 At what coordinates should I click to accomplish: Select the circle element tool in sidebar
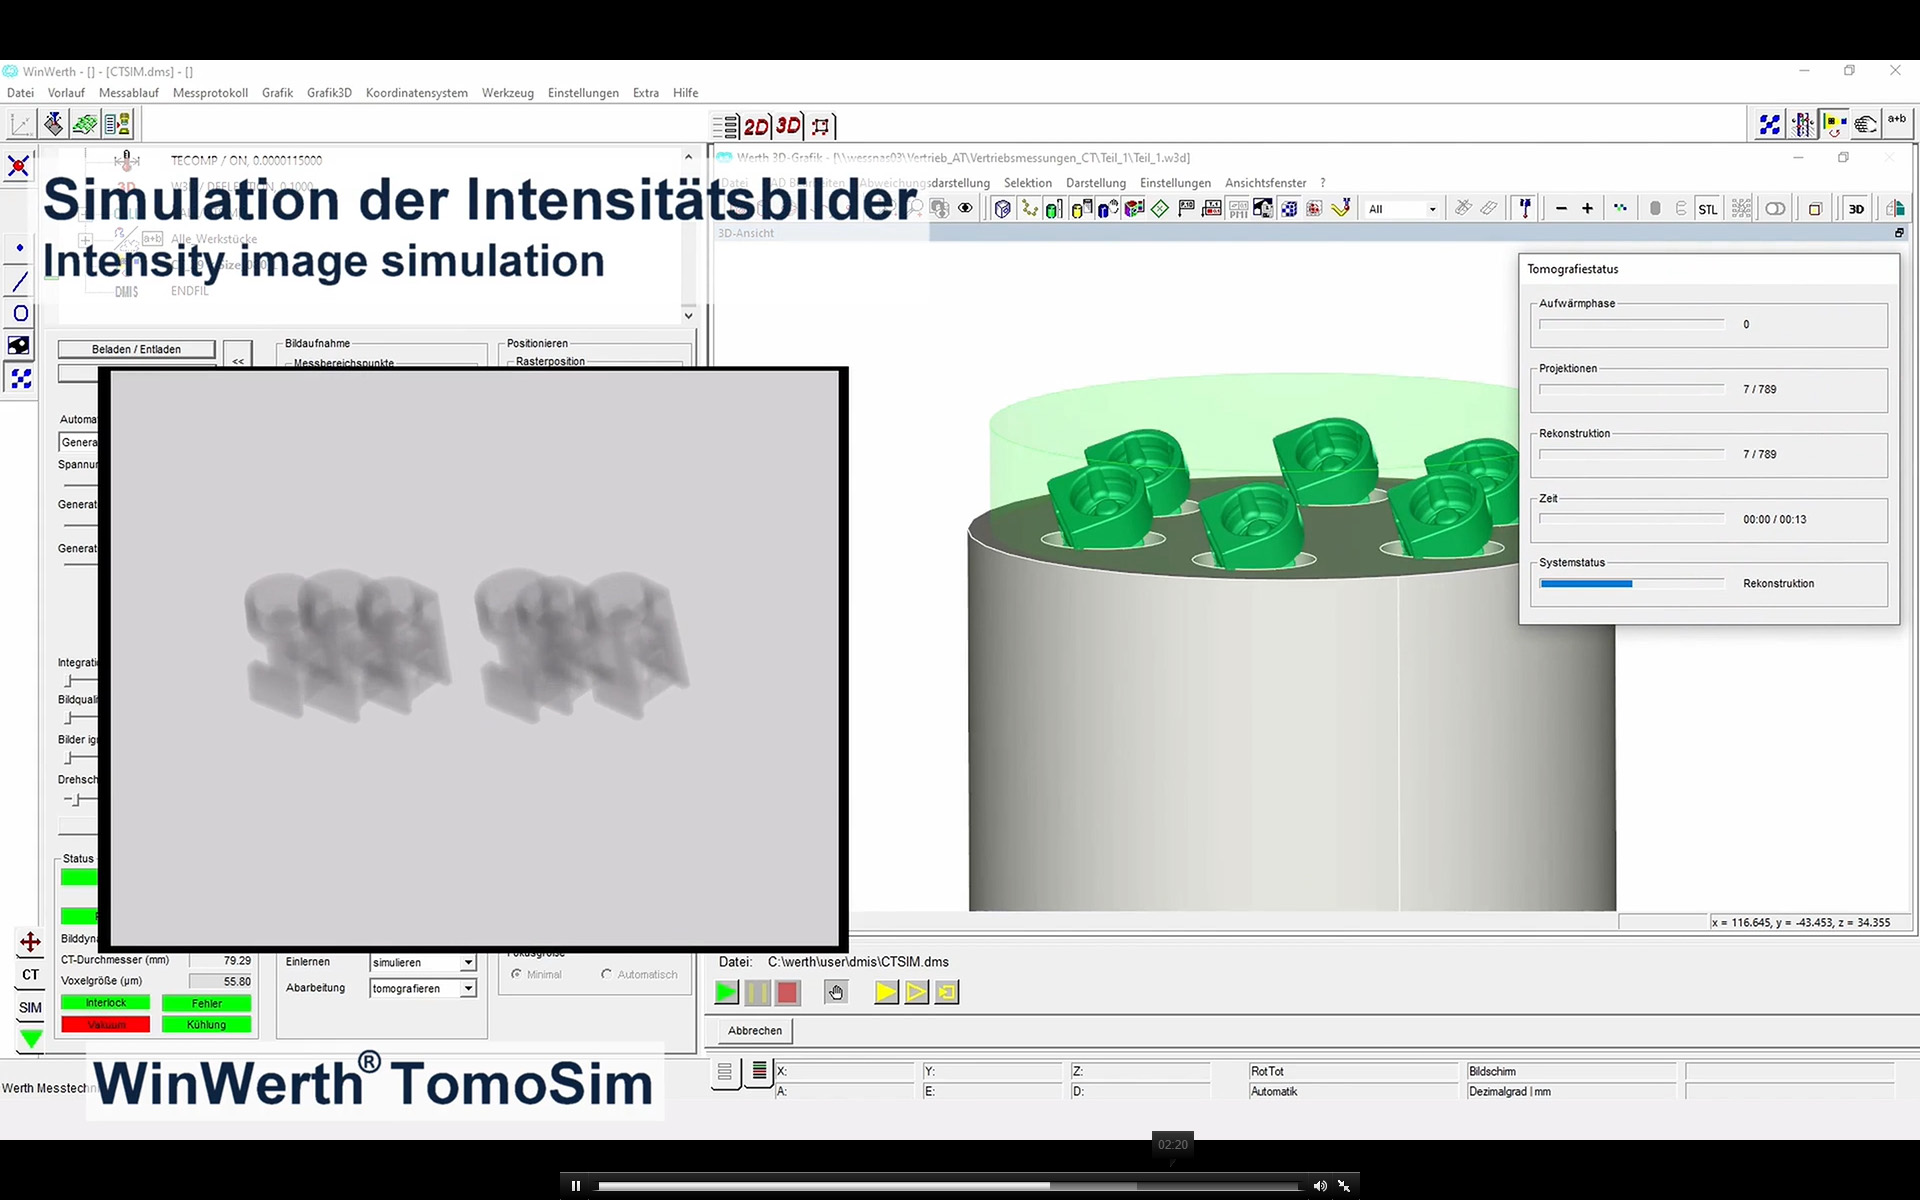pos(19,313)
